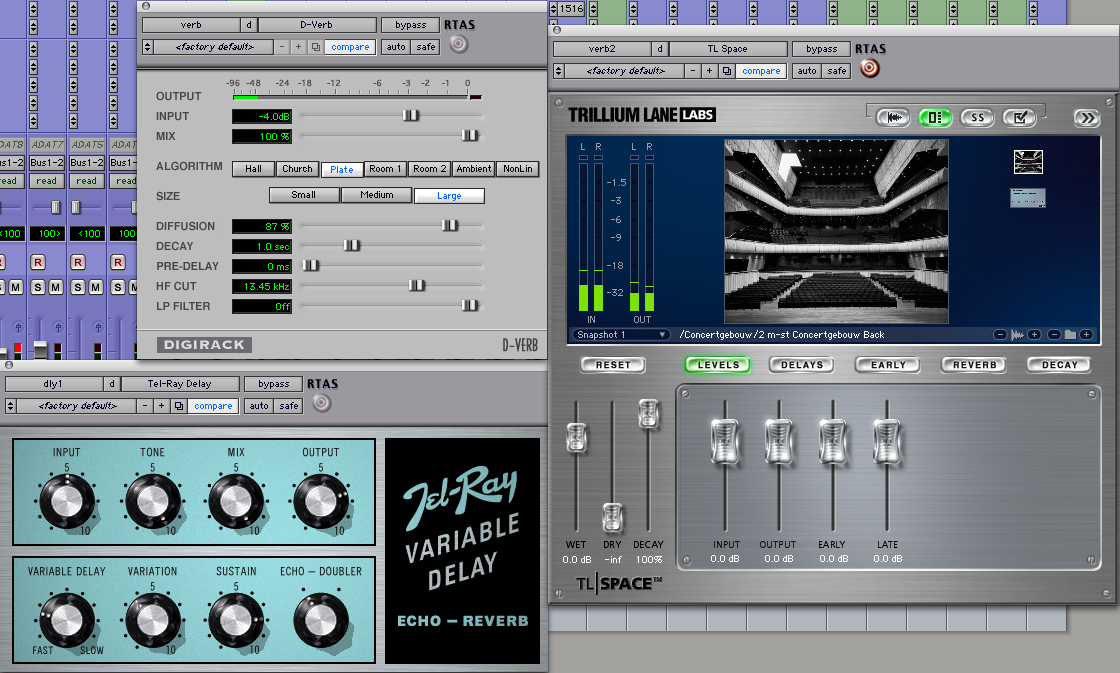1120x673 pixels.
Task: Click TL Space auto button
Action: pyautogui.click(x=806, y=71)
